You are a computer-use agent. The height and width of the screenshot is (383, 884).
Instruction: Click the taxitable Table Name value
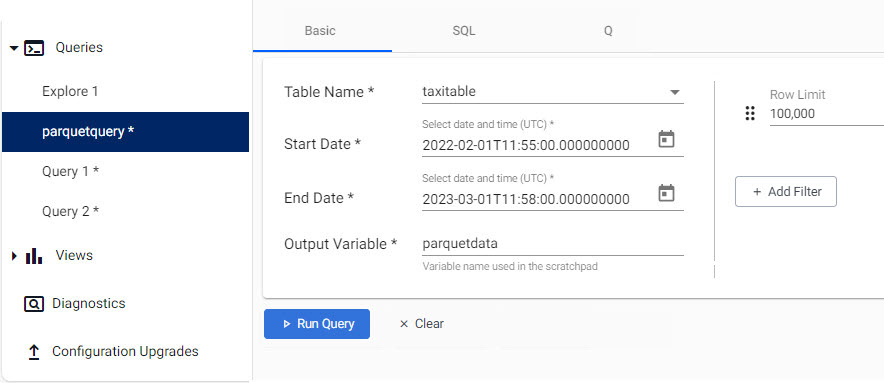(449, 91)
